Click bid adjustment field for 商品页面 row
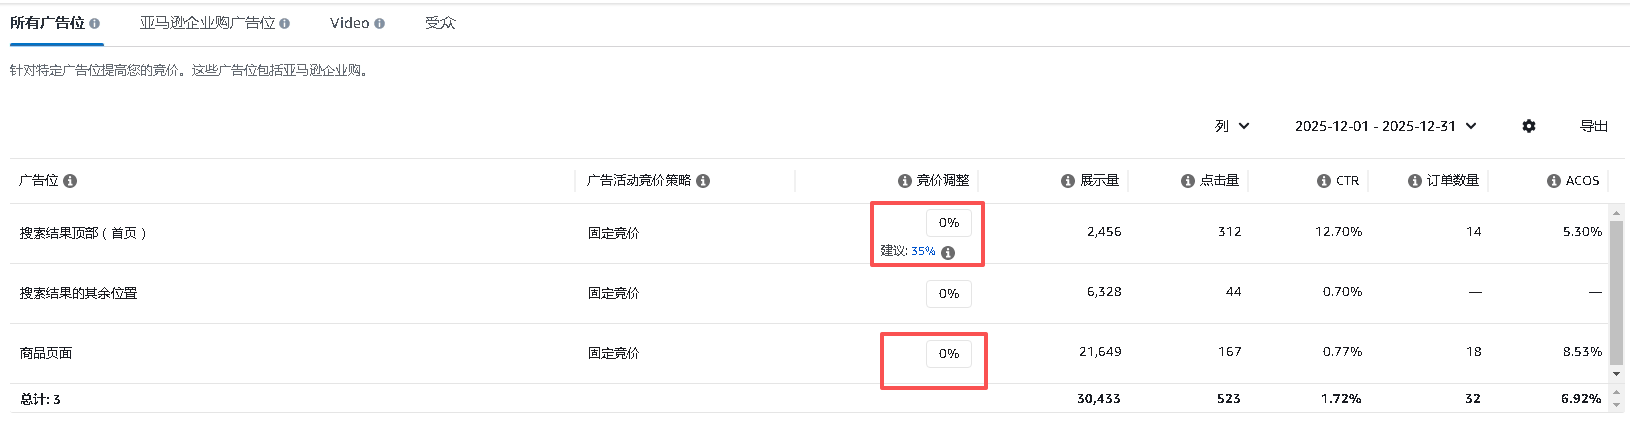Screen dimensions: 1630x429 click(948, 354)
